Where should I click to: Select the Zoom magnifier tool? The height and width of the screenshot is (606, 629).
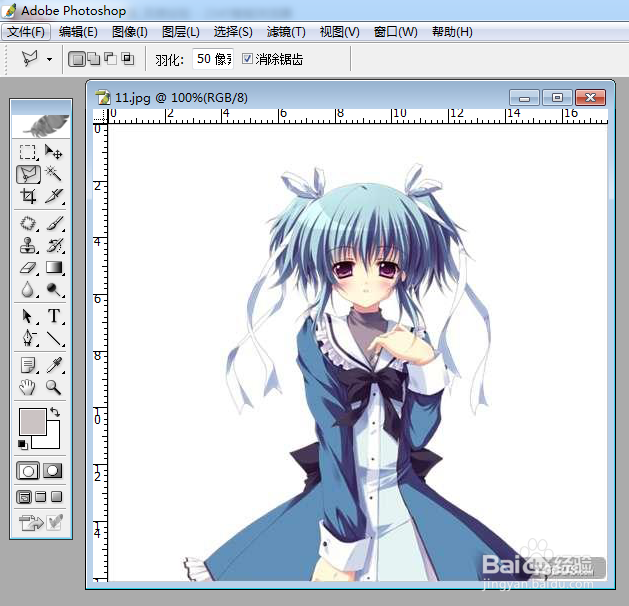tap(54, 387)
